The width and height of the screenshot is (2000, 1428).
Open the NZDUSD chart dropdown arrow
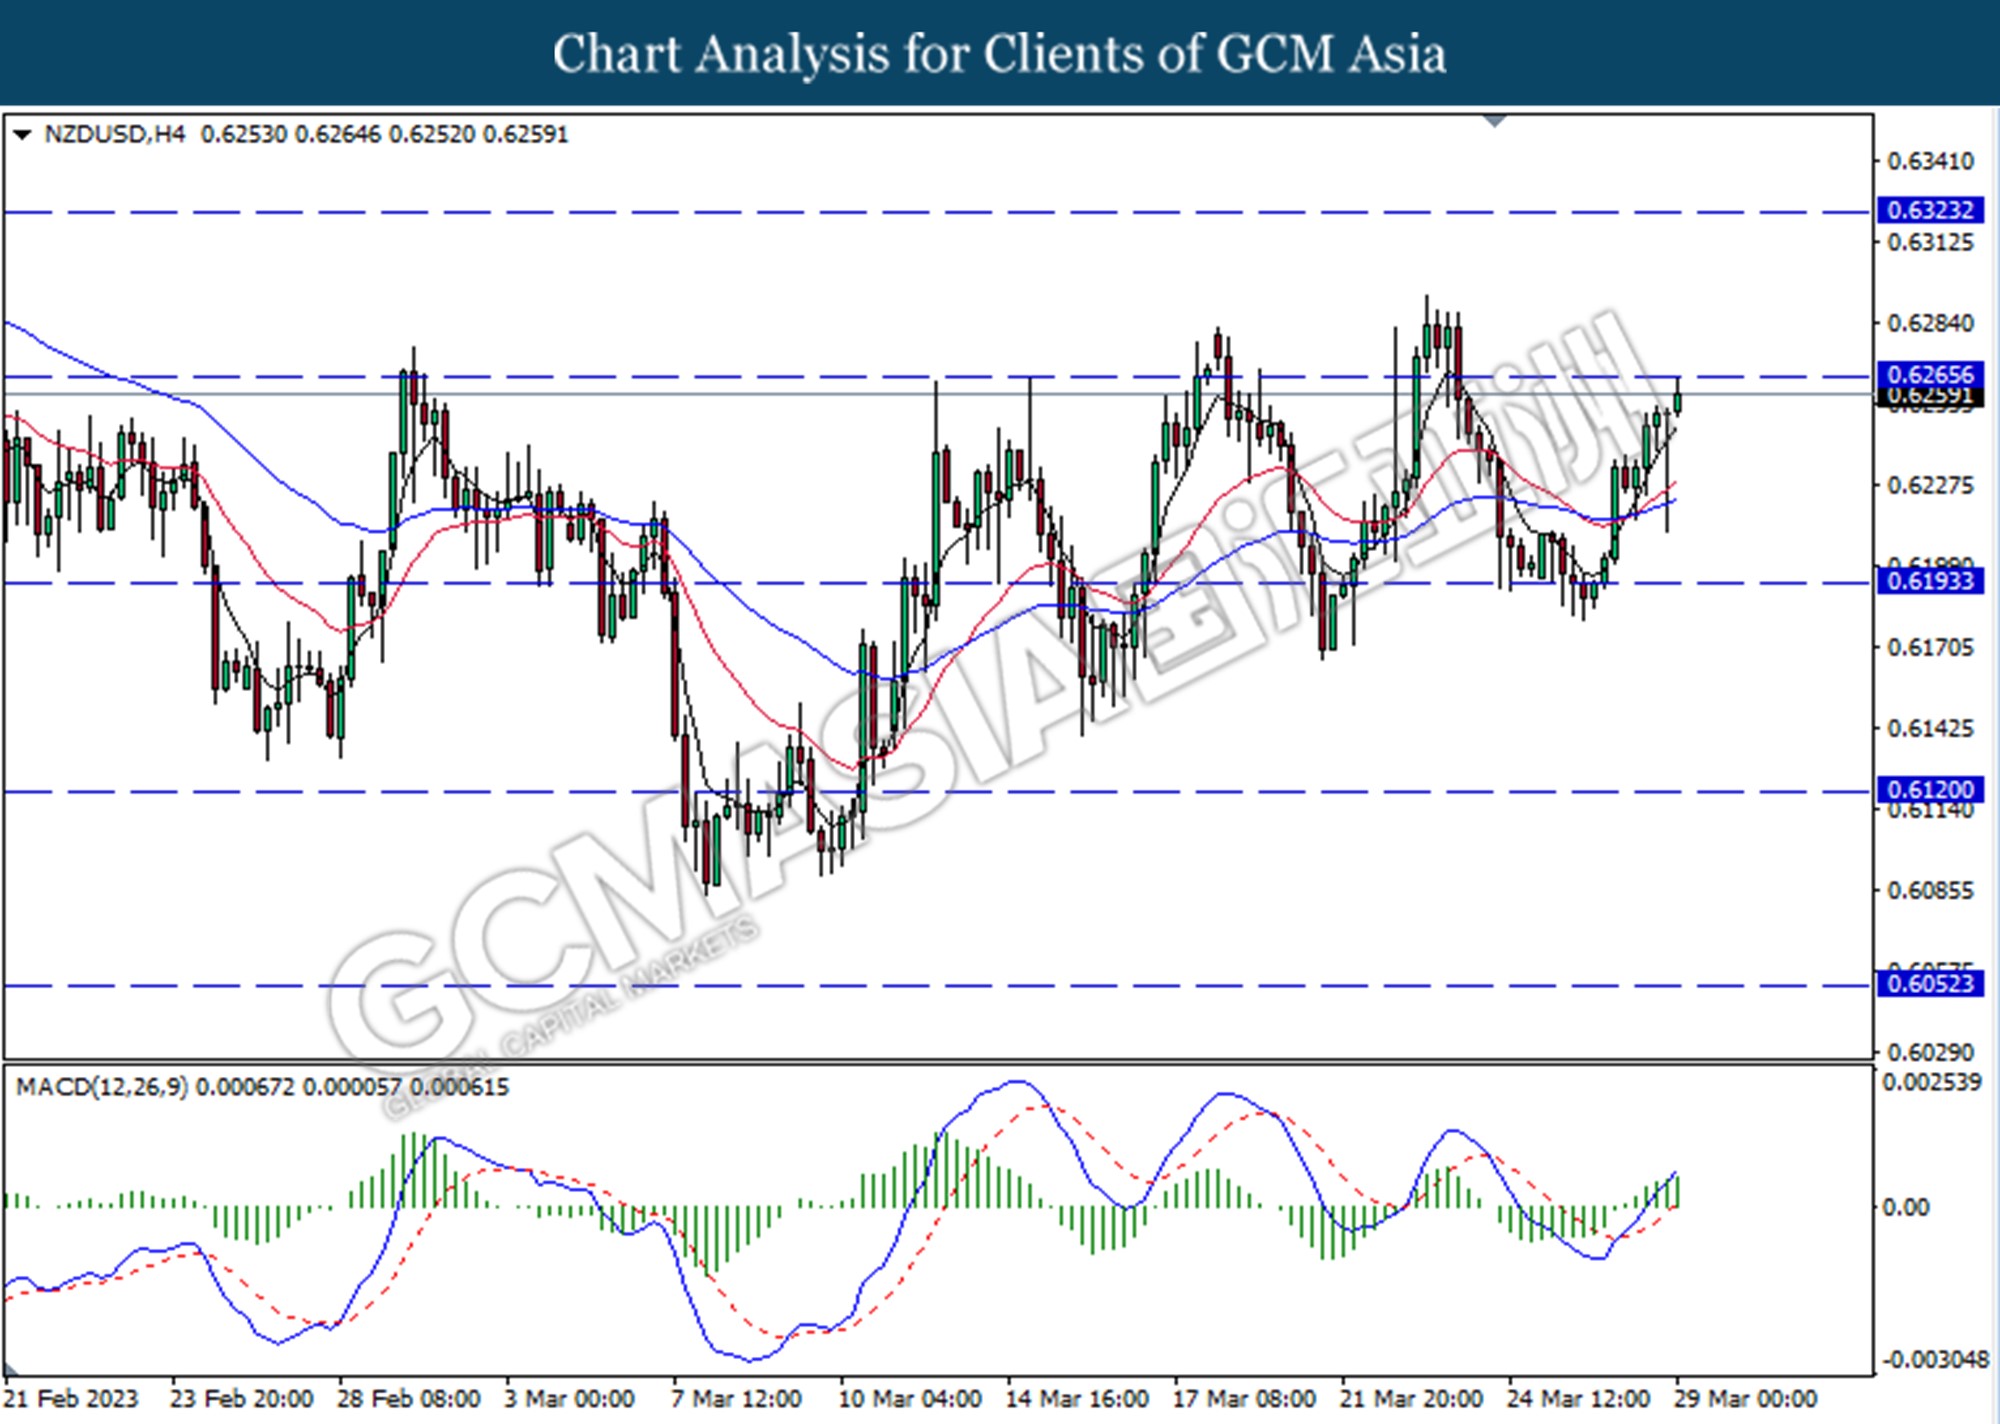coord(22,135)
